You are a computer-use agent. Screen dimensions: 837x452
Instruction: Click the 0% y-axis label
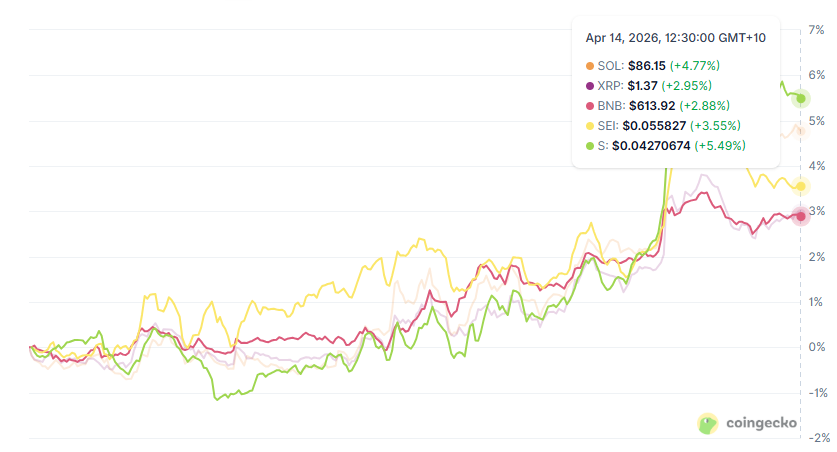coord(816,347)
